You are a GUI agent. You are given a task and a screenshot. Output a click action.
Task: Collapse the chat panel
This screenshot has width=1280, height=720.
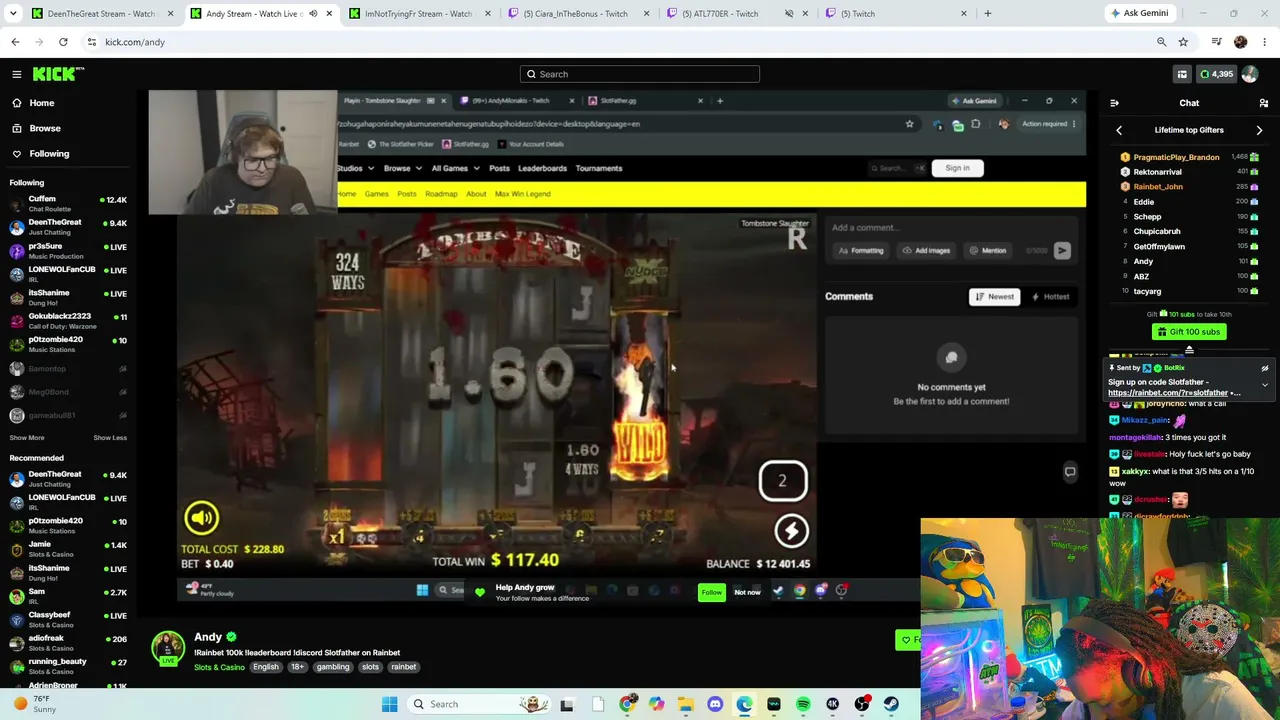(x=1115, y=103)
